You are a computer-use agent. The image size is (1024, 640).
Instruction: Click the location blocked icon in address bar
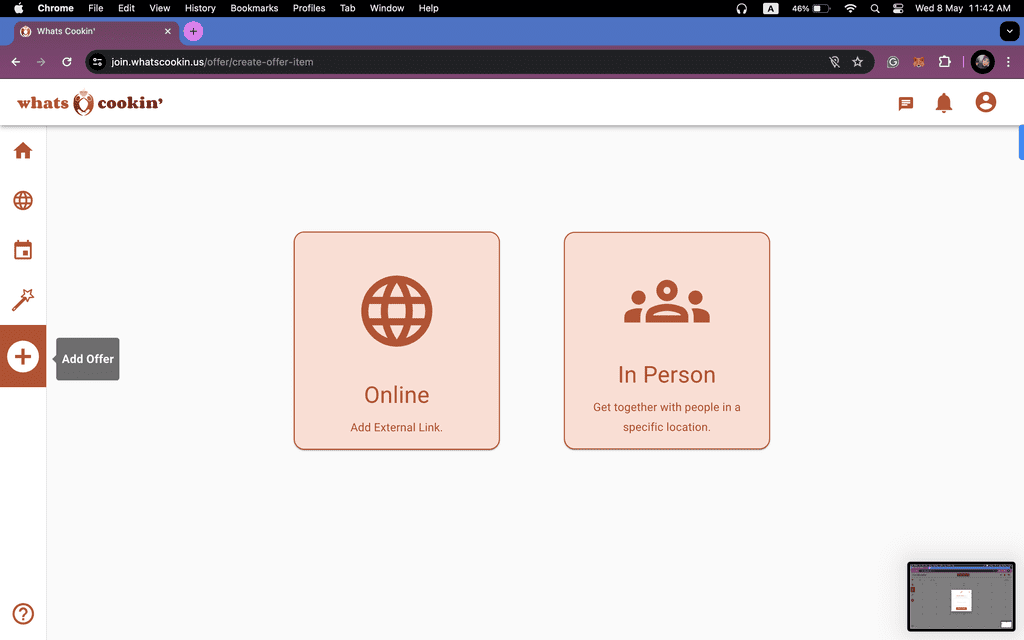pyautogui.click(x=834, y=62)
